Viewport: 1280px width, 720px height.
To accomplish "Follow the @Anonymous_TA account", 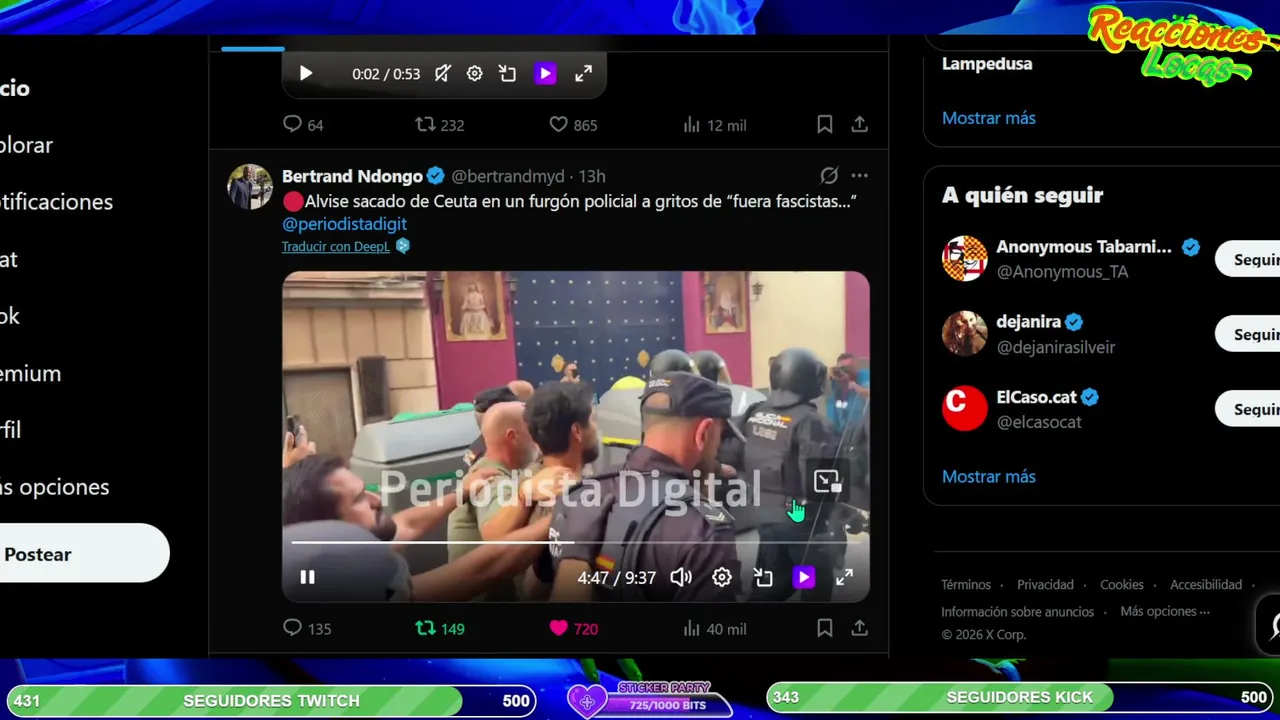I will click(1250, 260).
